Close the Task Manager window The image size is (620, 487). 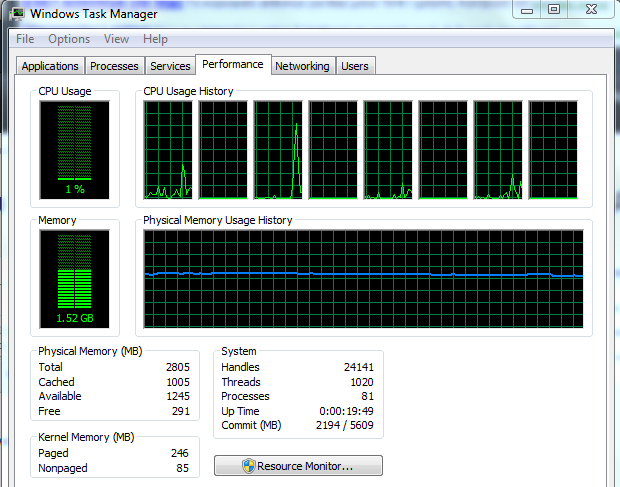coord(591,10)
